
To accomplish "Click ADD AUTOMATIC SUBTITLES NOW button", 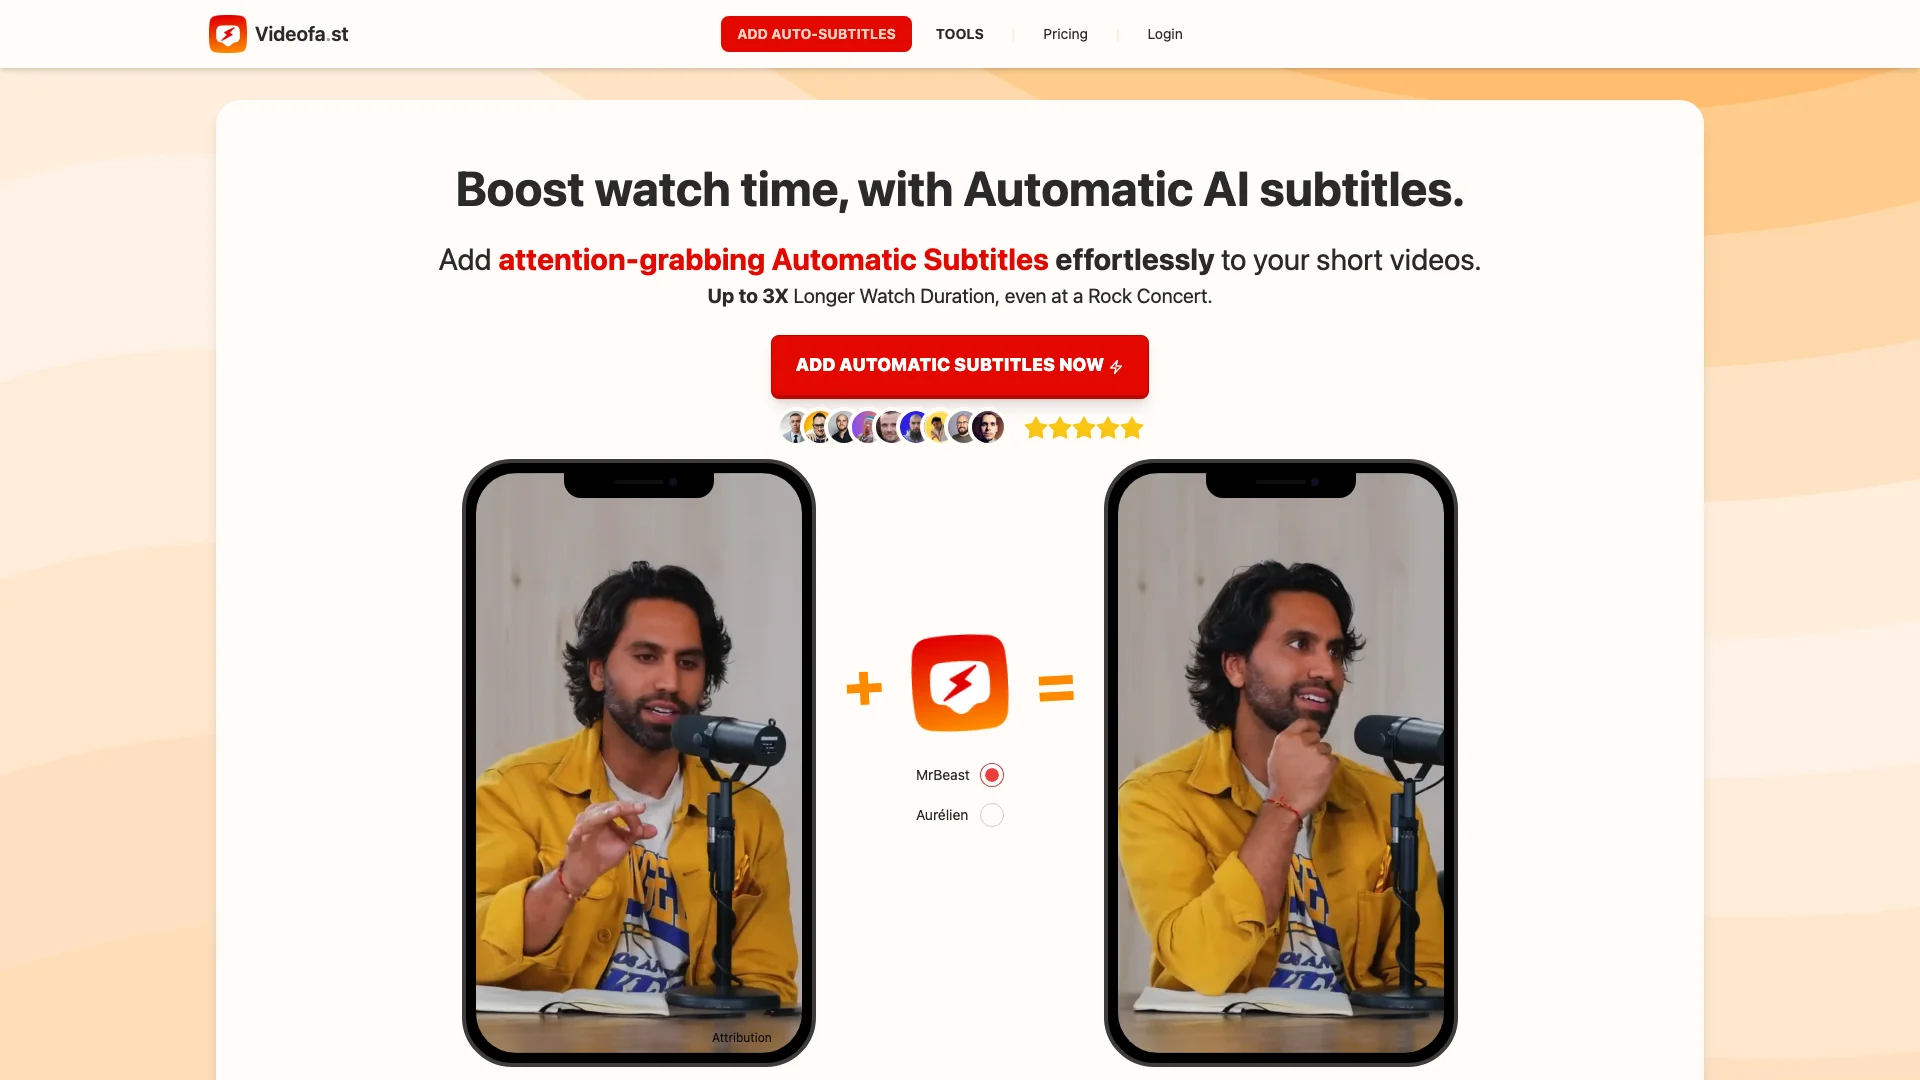I will click(x=960, y=365).
